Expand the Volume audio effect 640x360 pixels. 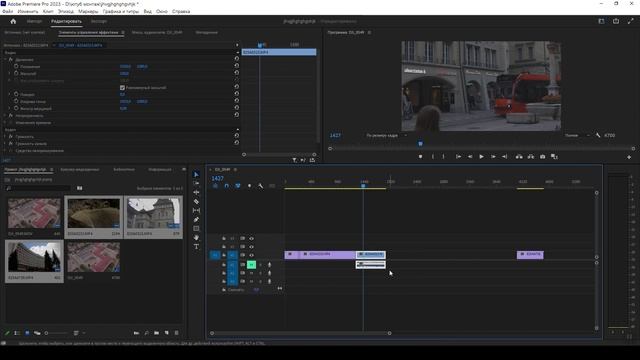coord(5,137)
